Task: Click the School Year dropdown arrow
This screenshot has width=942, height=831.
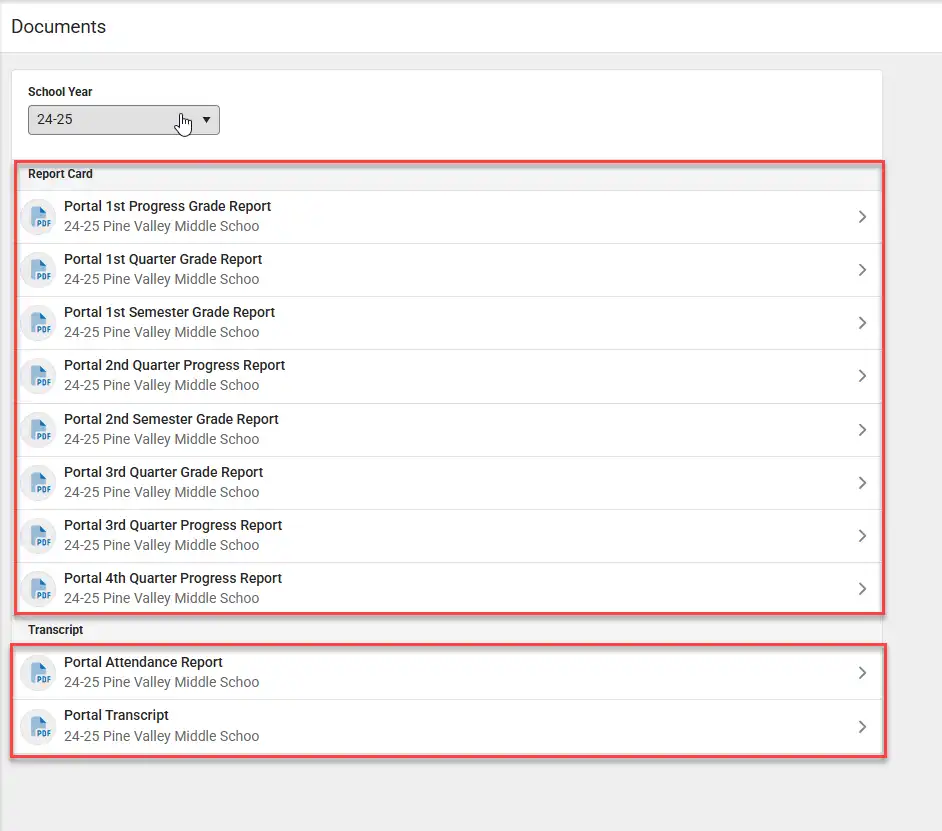Action: click(x=206, y=120)
